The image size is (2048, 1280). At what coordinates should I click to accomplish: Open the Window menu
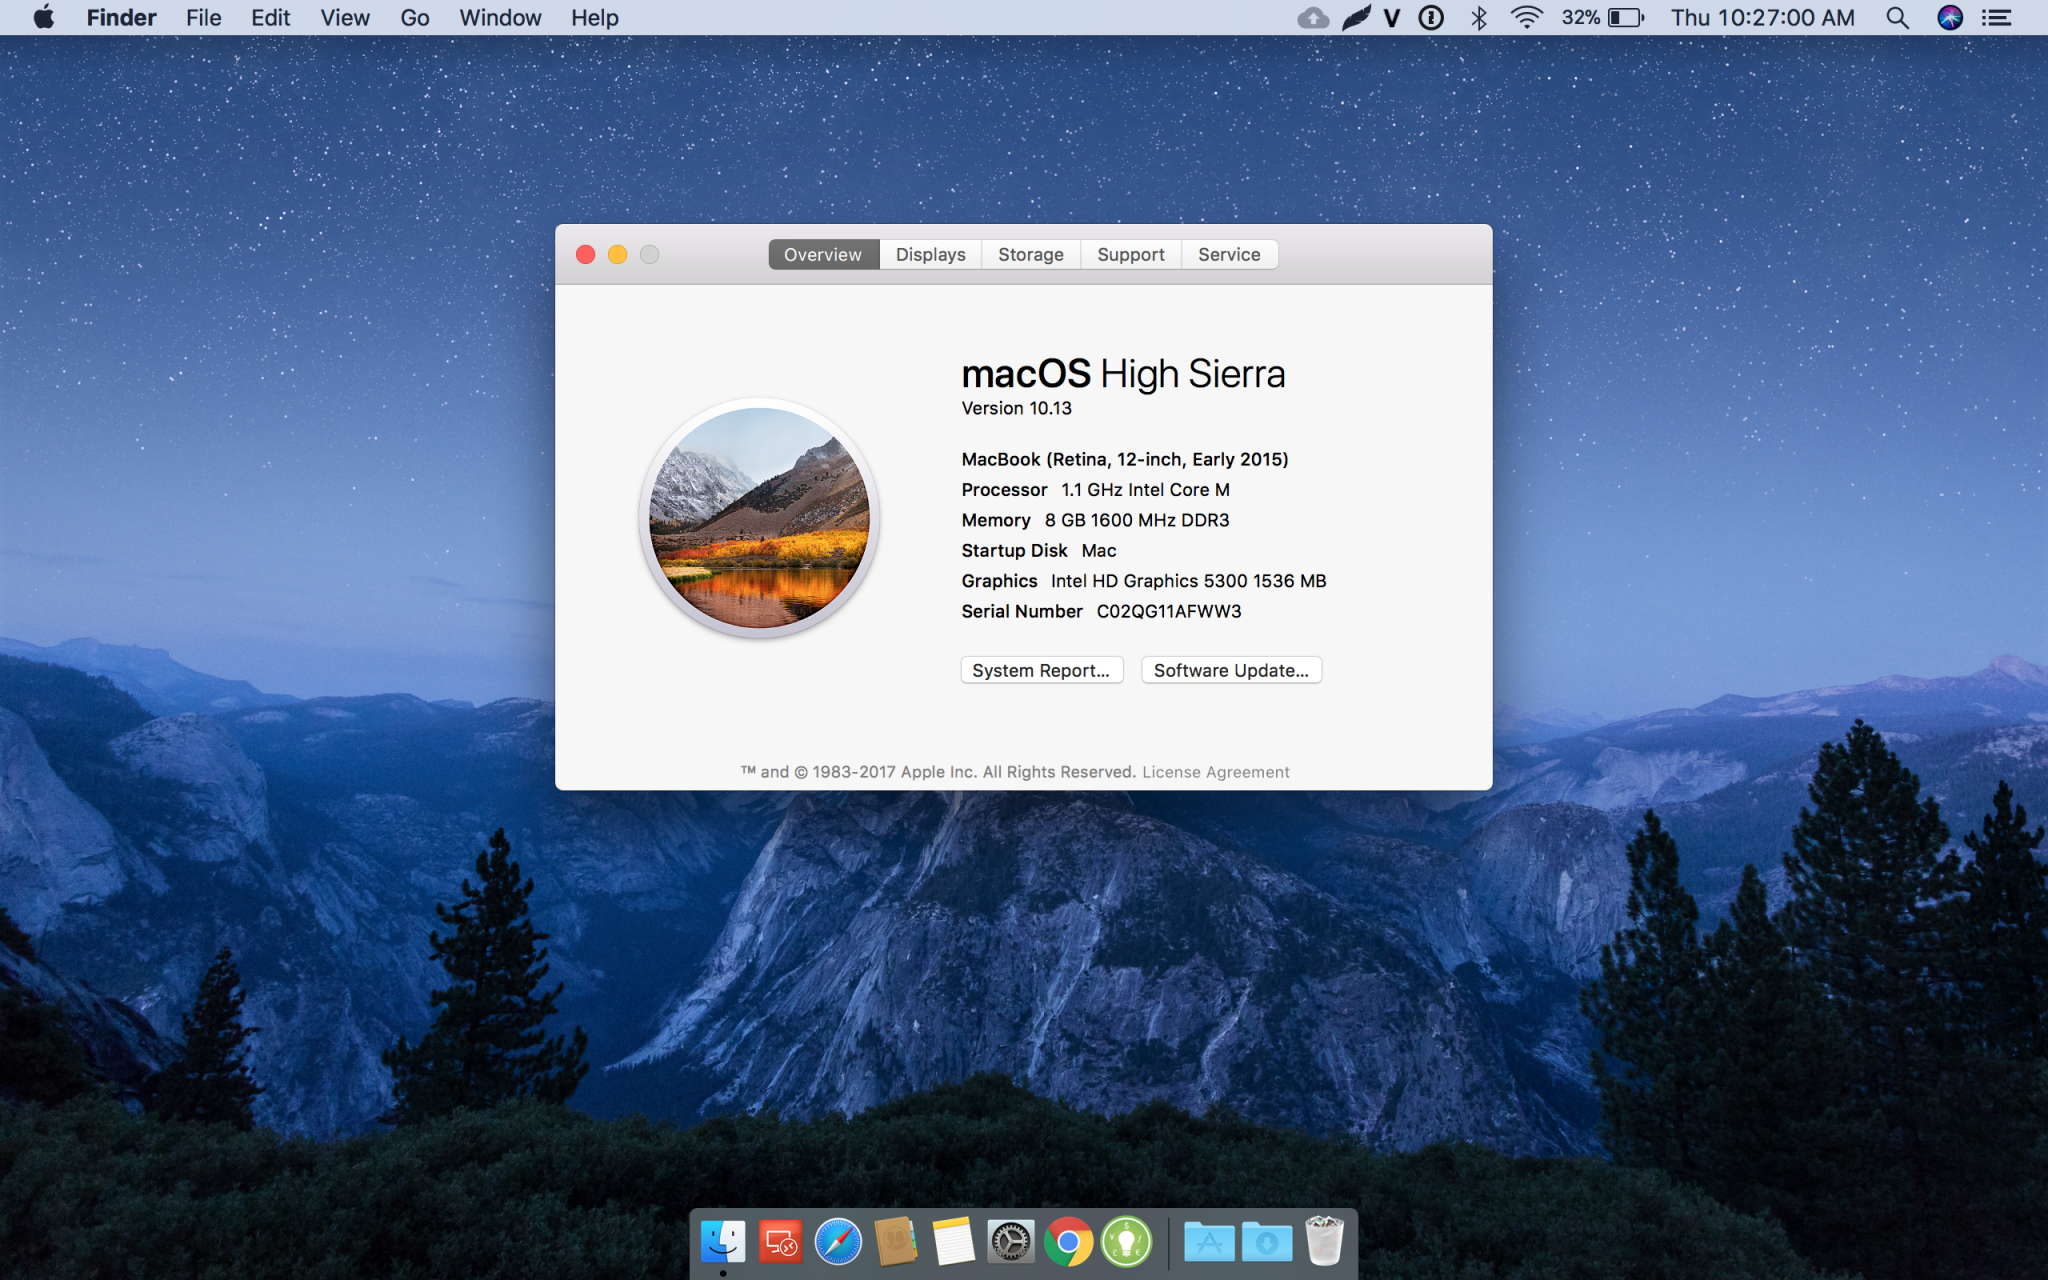pyautogui.click(x=500, y=17)
